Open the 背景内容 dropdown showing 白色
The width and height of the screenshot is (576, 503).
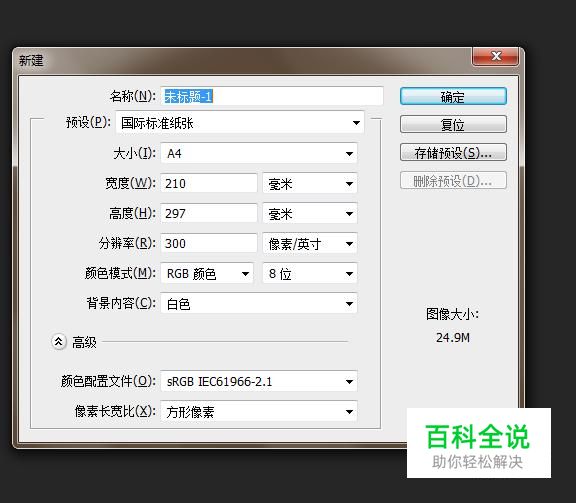point(259,303)
